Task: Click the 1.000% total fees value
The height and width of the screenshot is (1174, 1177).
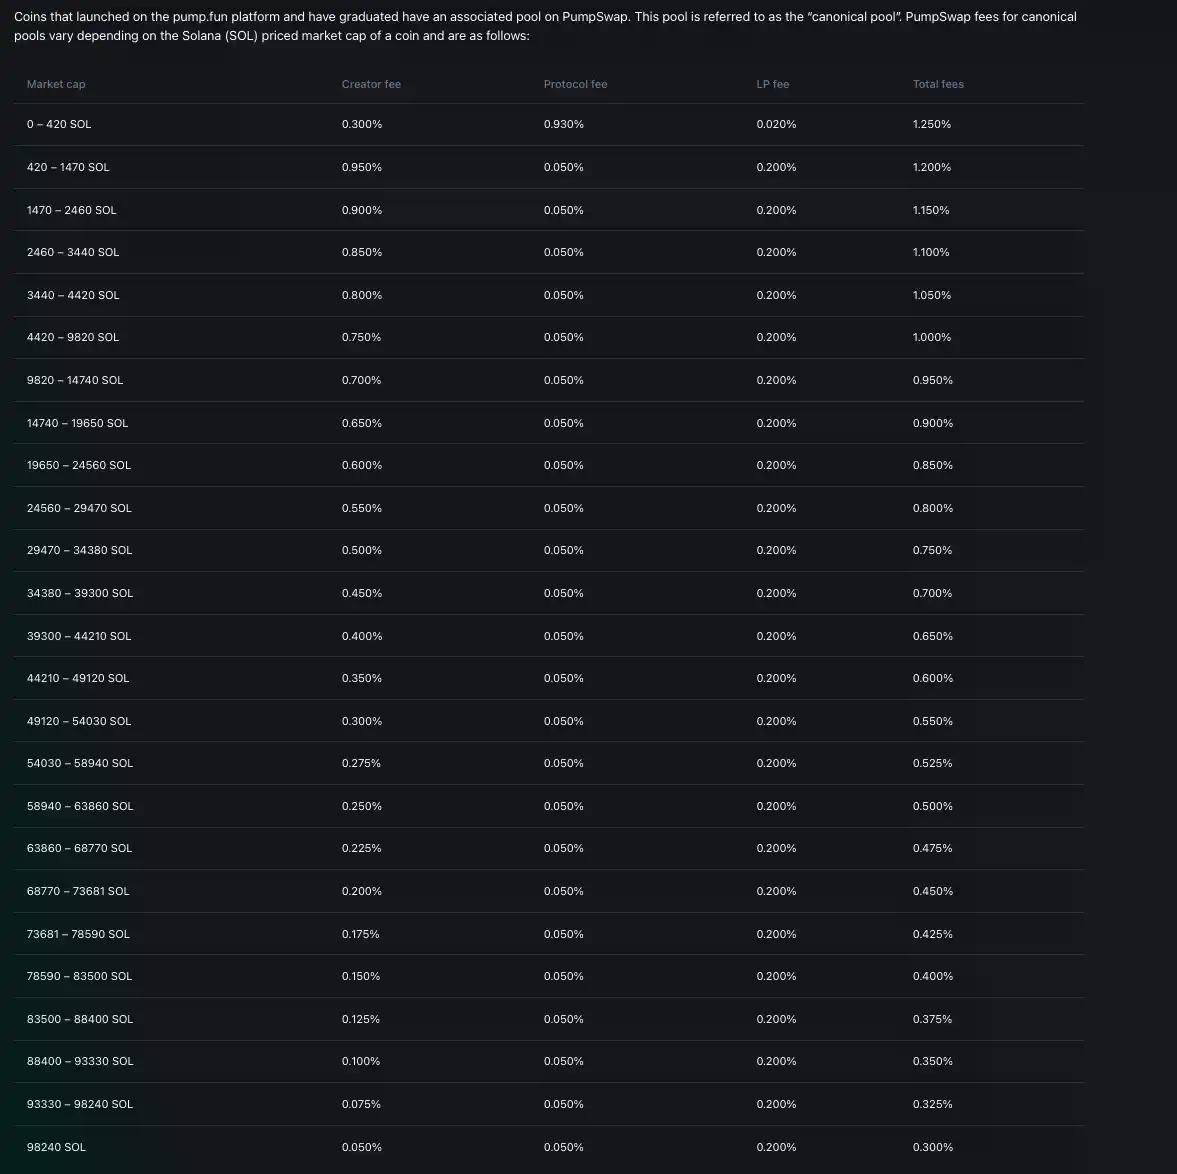Action: point(932,337)
